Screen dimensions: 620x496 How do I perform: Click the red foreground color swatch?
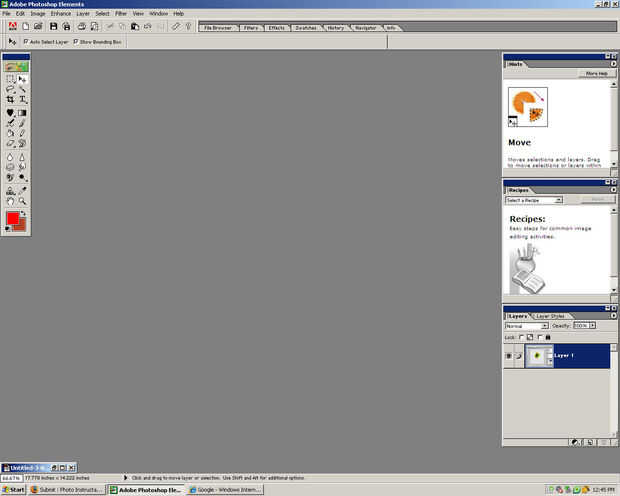click(x=13, y=218)
